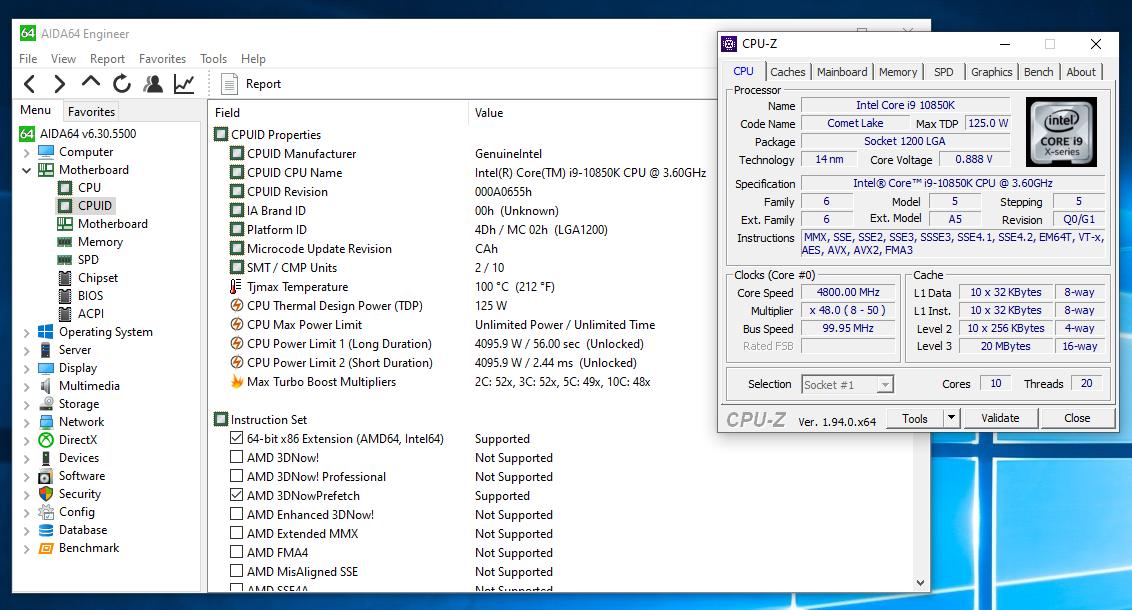1132x610 pixels.
Task: Click the Report page icon in toolbar
Action: [229, 84]
